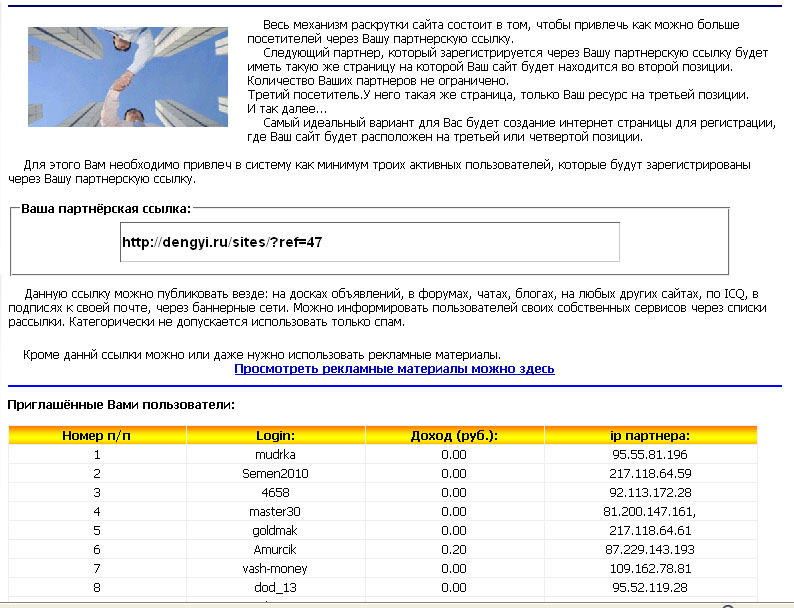Click IP address 217.118.64.61
The width and height of the screenshot is (794, 608).
(x=650, y=531)
